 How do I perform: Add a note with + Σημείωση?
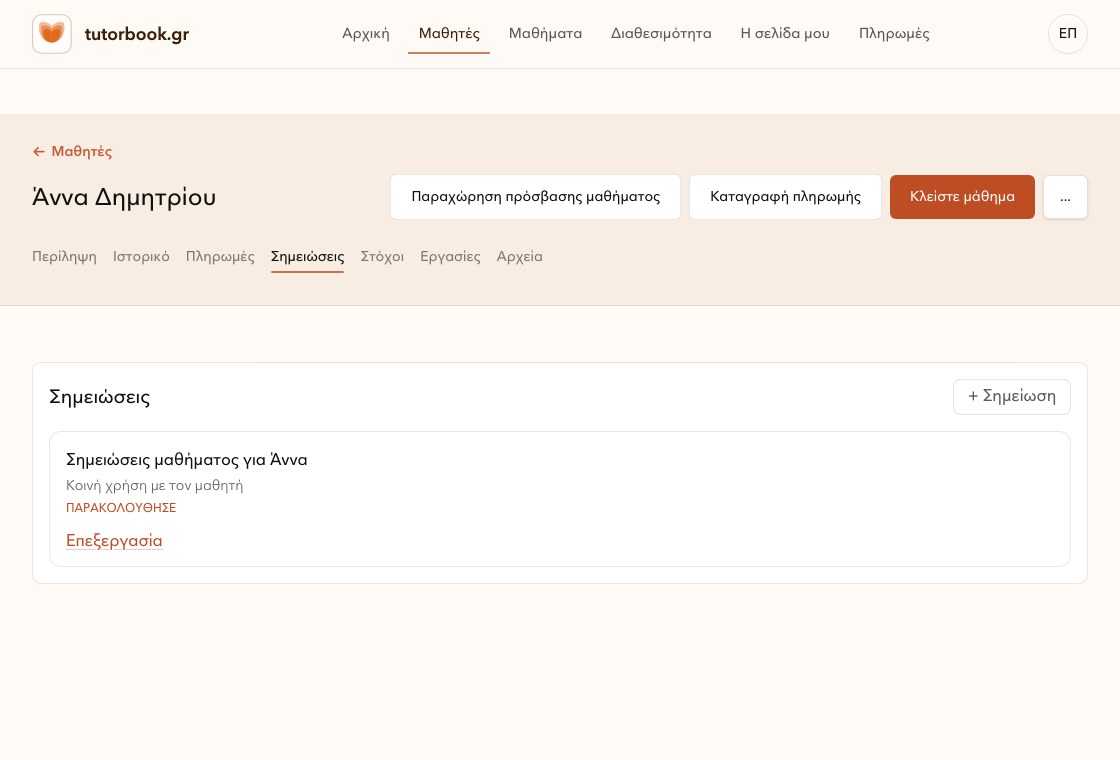[x=1011, y=396]
